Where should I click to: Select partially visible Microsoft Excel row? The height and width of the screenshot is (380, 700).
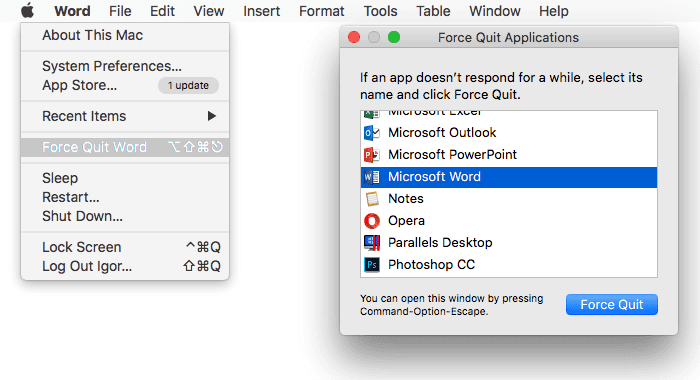509,116
